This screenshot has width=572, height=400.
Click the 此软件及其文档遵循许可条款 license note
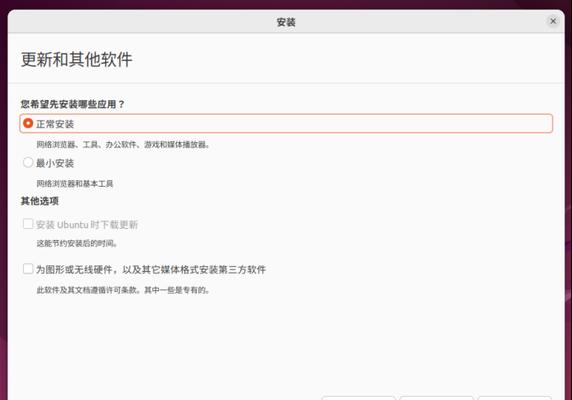click(x=123, y=290)
